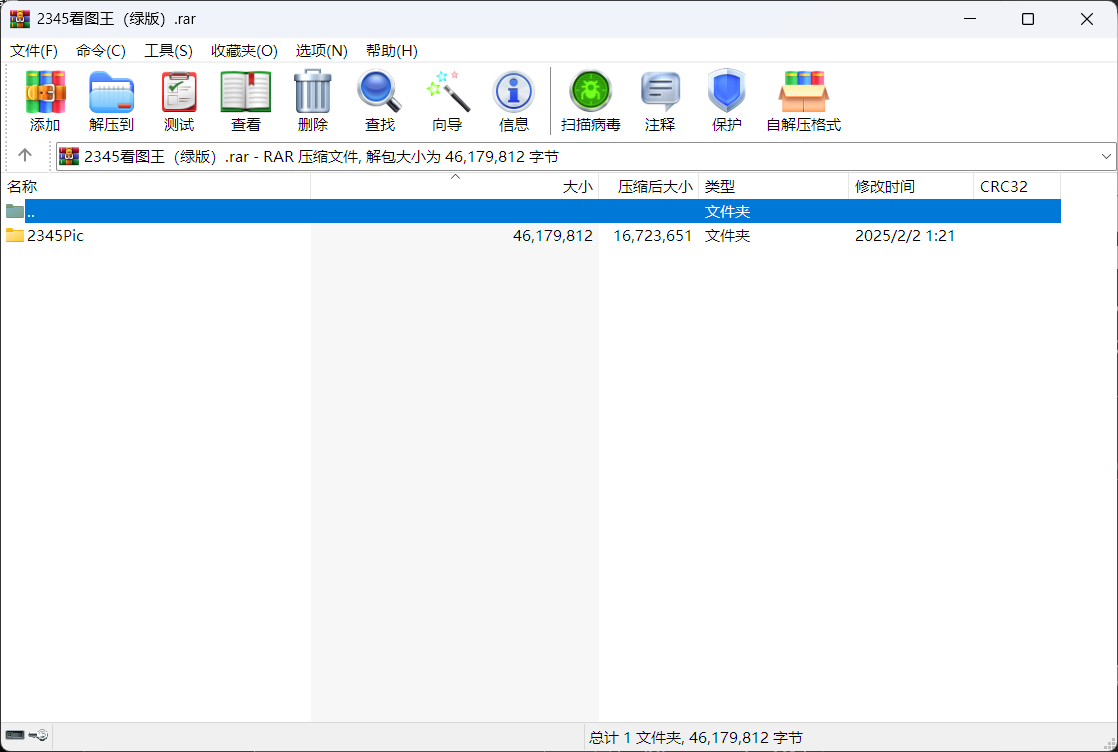Run the Test (测试) archive tool
1118x752 pixels.
tap(179, 93)
